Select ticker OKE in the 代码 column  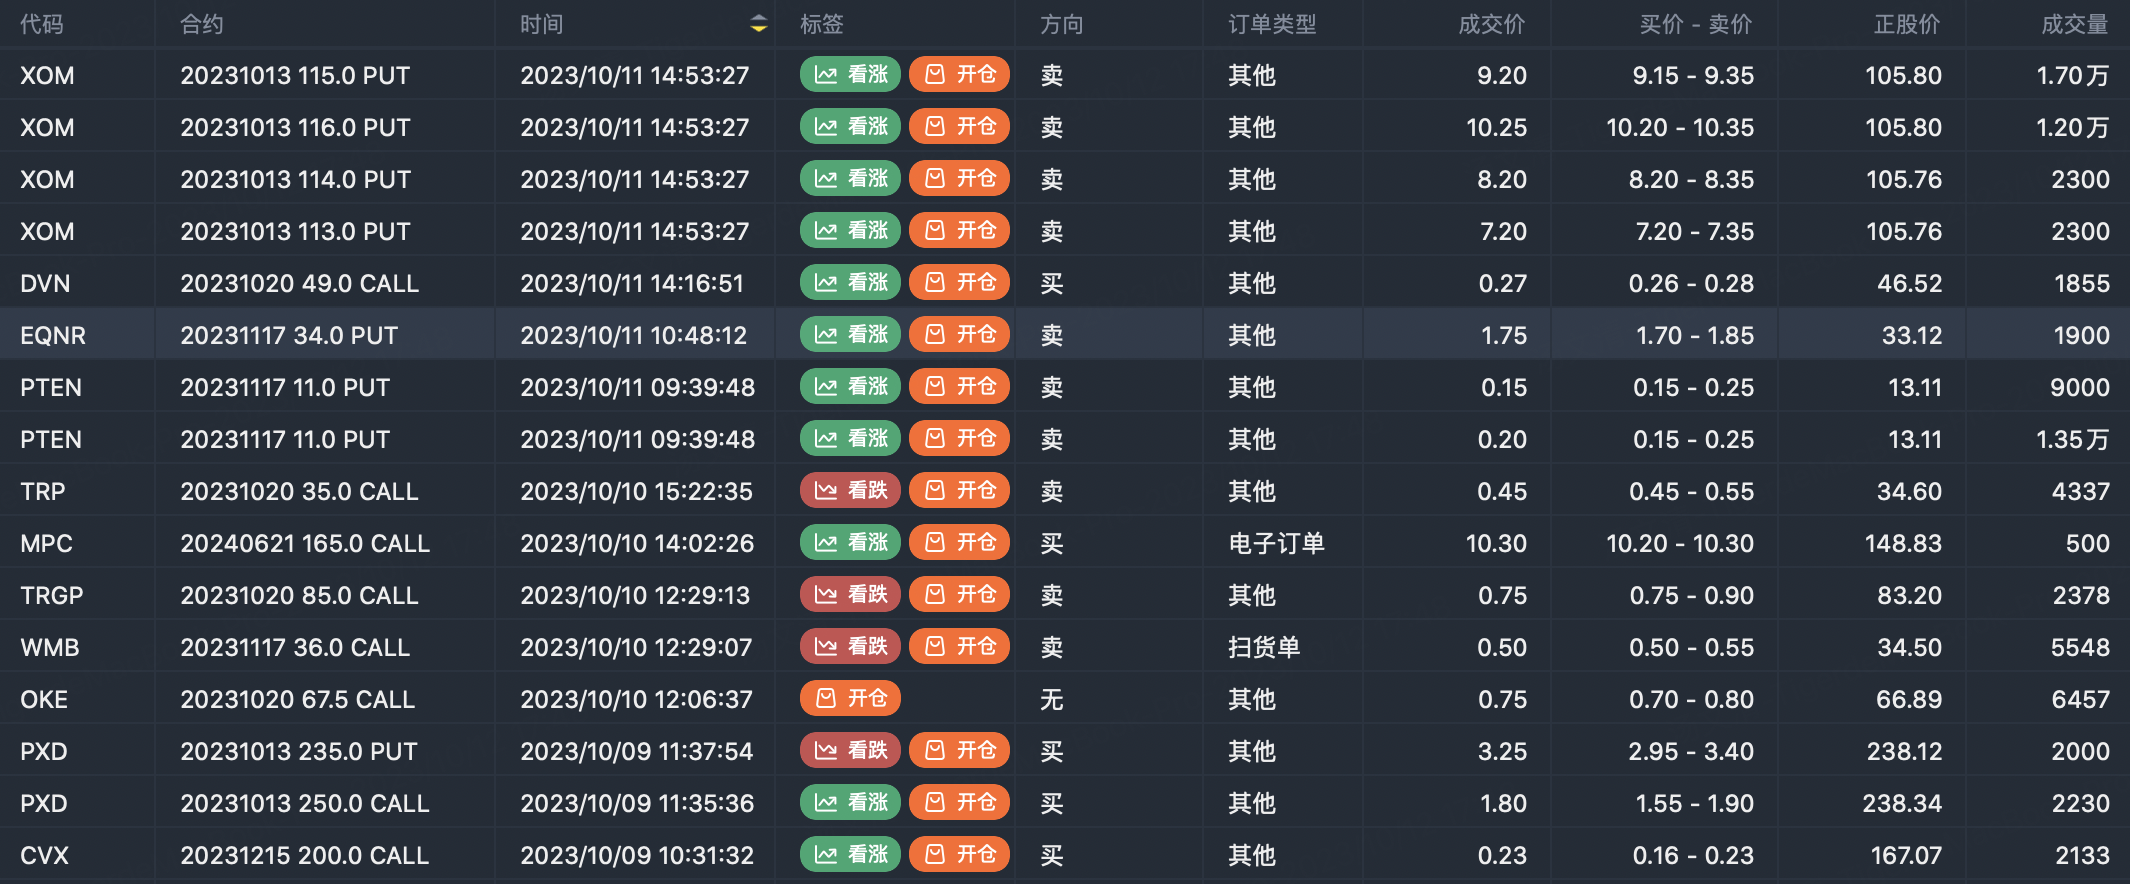[44, 699]
